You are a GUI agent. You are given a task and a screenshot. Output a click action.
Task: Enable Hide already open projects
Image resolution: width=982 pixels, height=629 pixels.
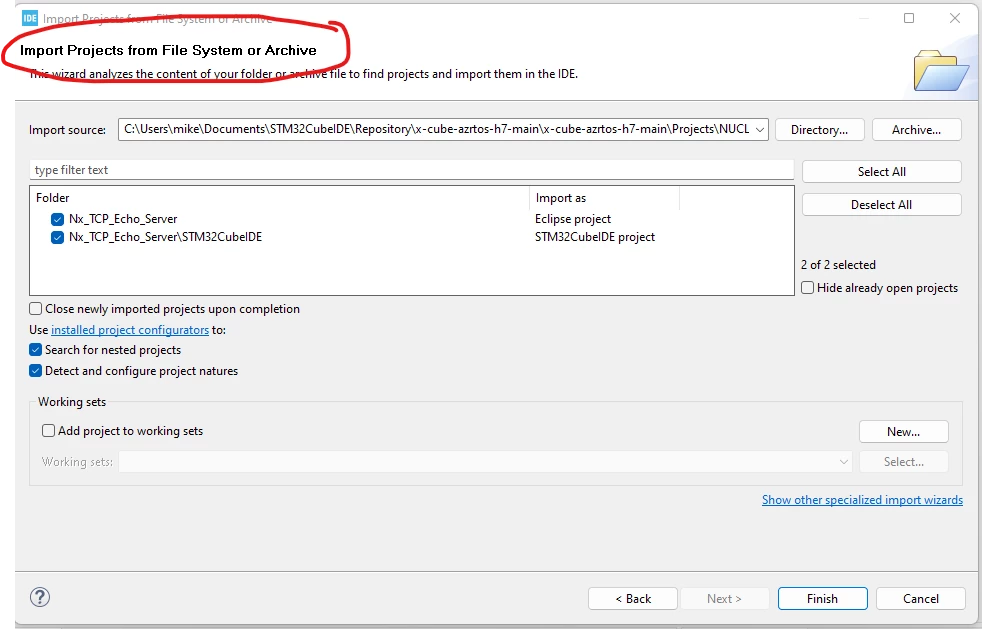(x=807, y=288)
